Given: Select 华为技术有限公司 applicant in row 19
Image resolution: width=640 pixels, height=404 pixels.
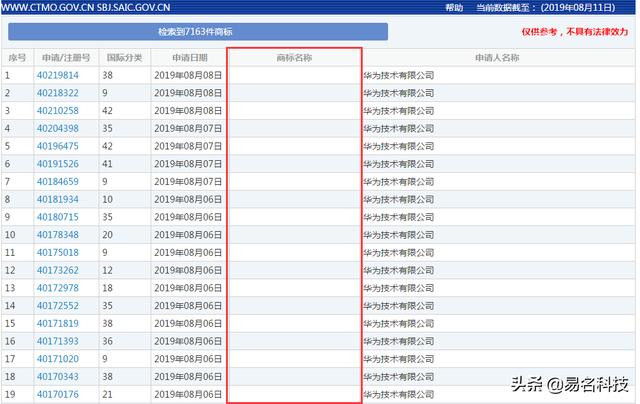Looking at the screenshot, I should tap(399, 395).
